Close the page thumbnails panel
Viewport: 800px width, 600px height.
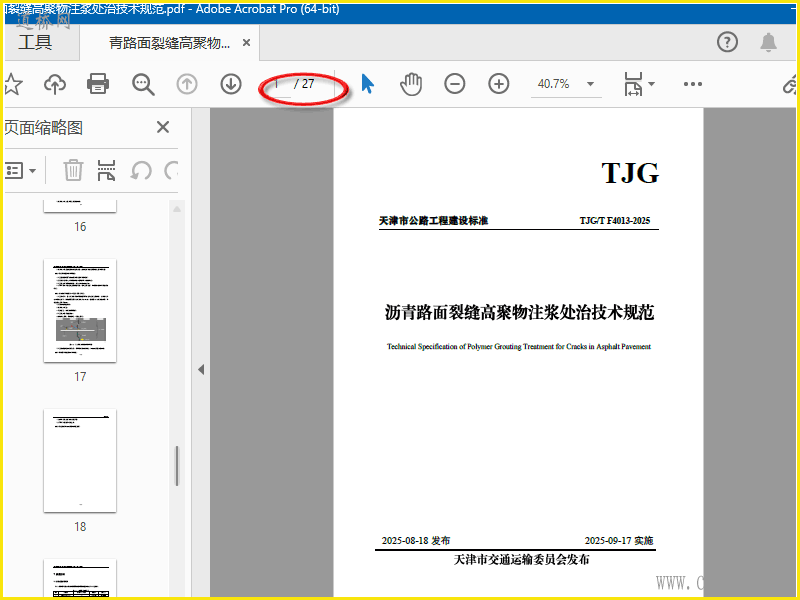pyautogui.click(x=163, y=127)
